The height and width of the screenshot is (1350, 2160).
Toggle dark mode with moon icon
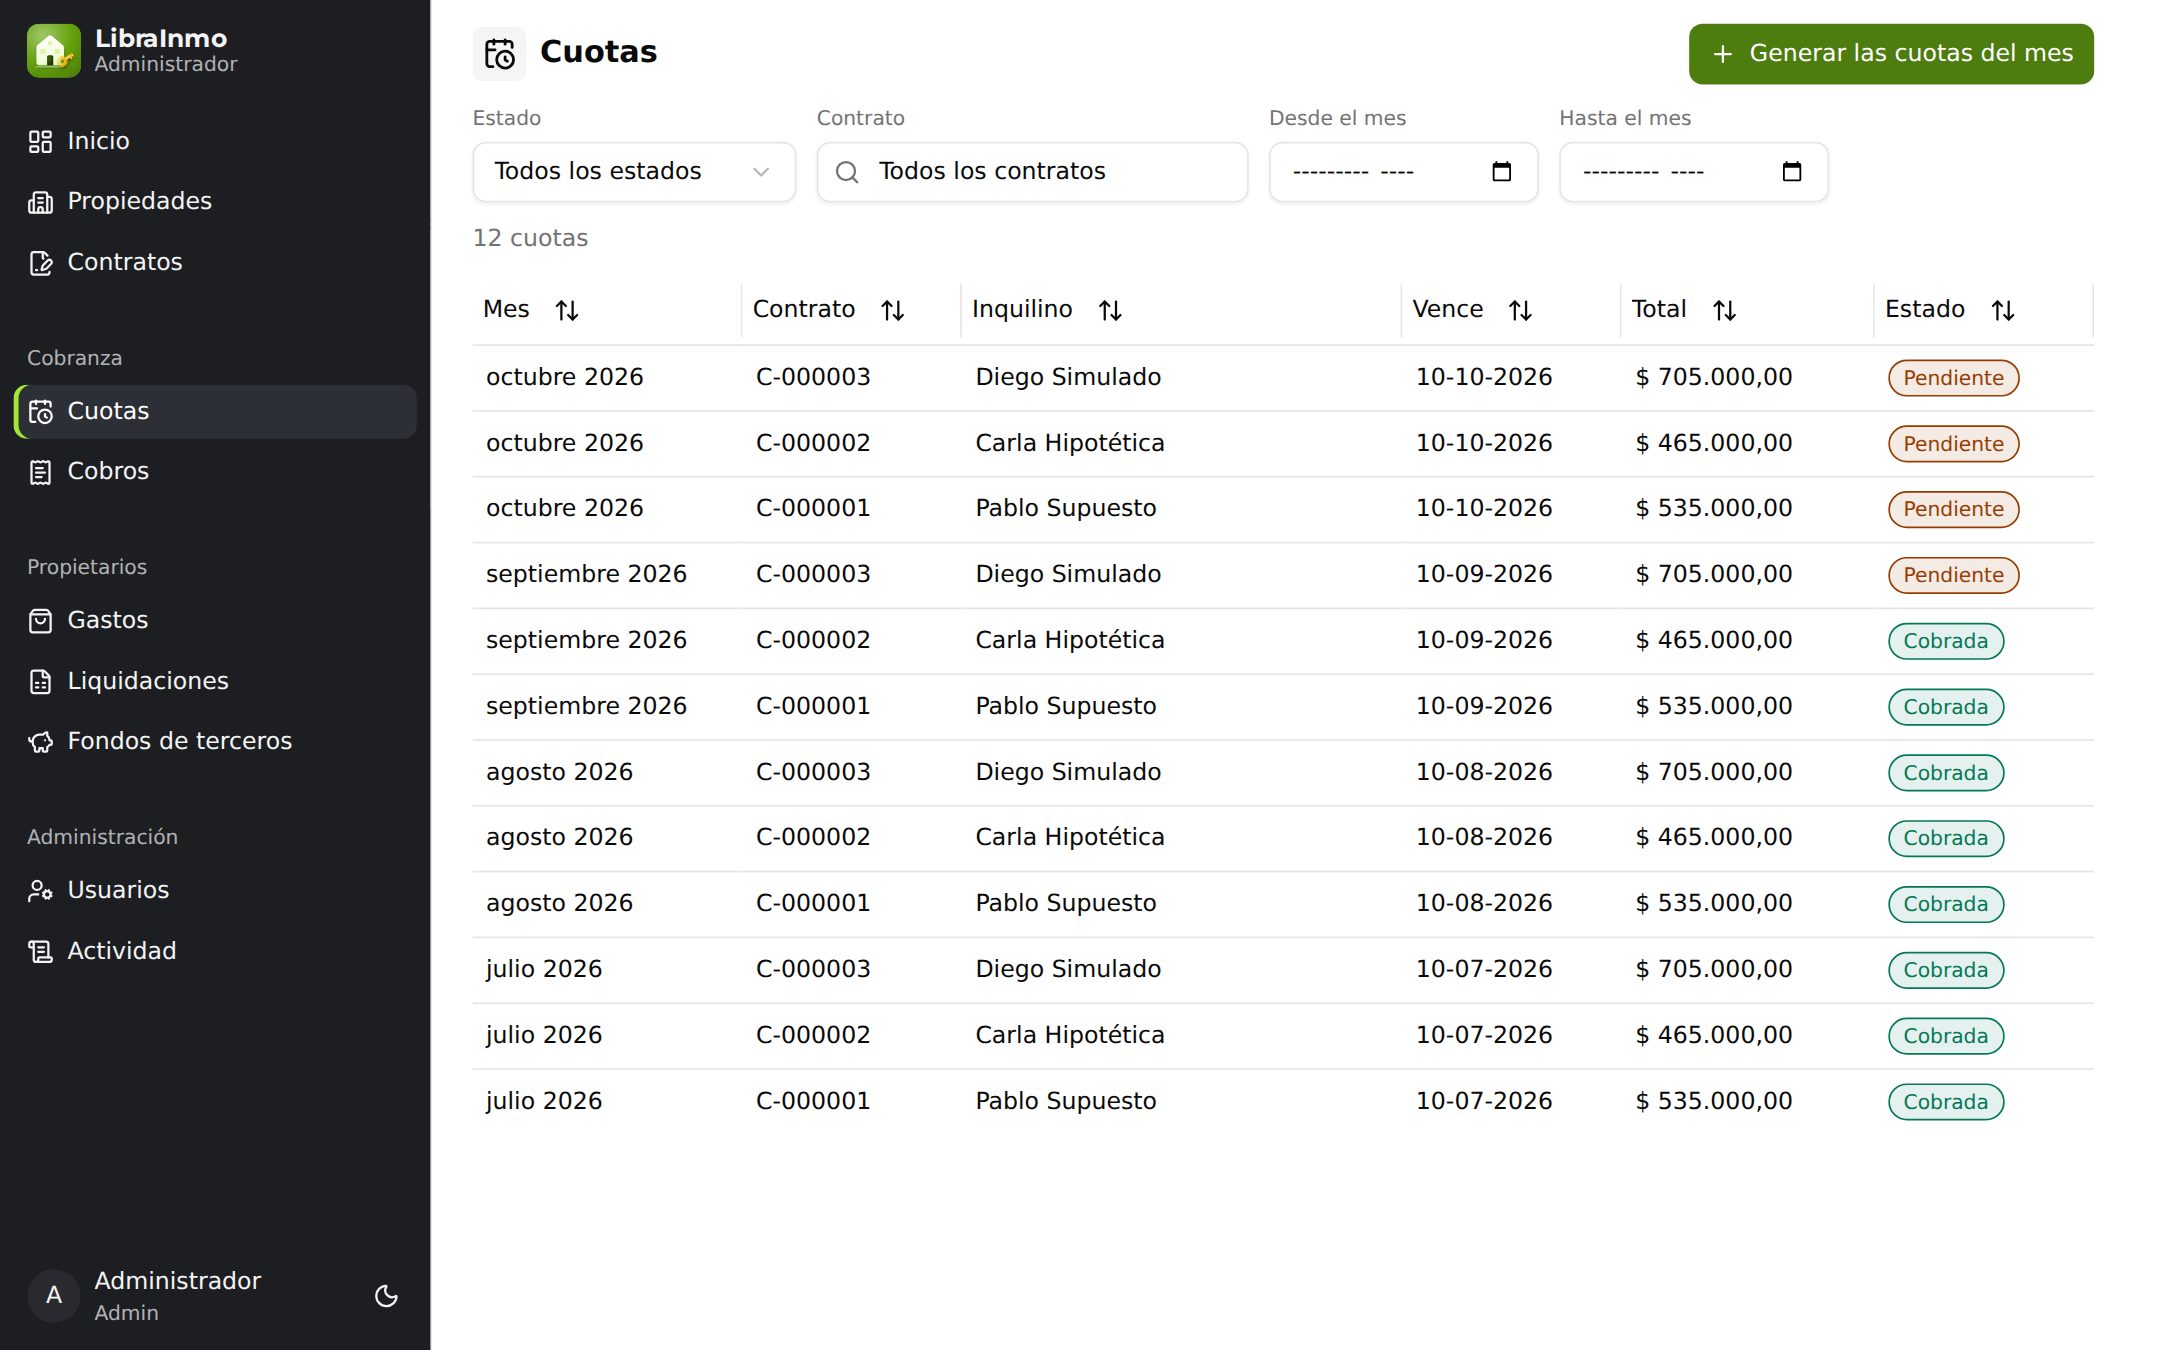coord(386,1296)
